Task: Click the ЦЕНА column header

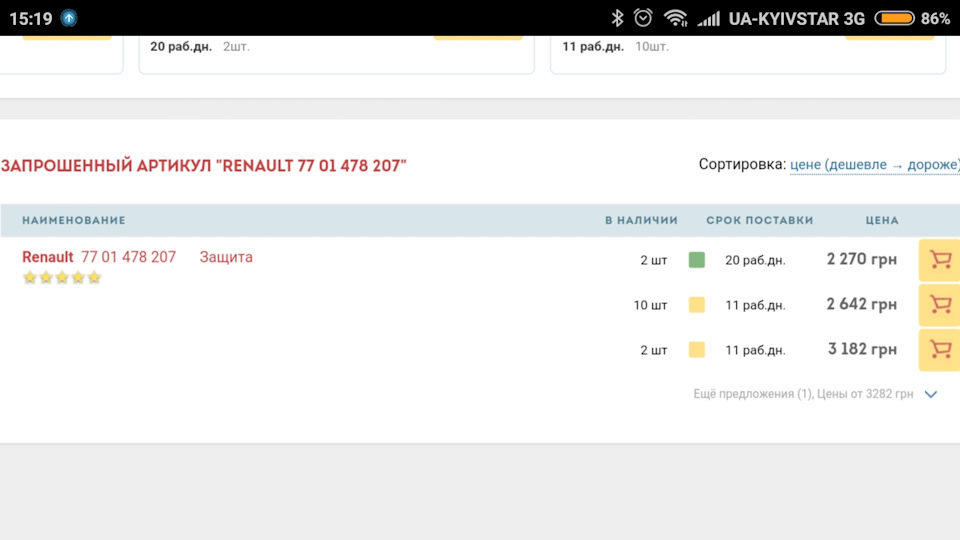Action: click(x=882, y=220)
